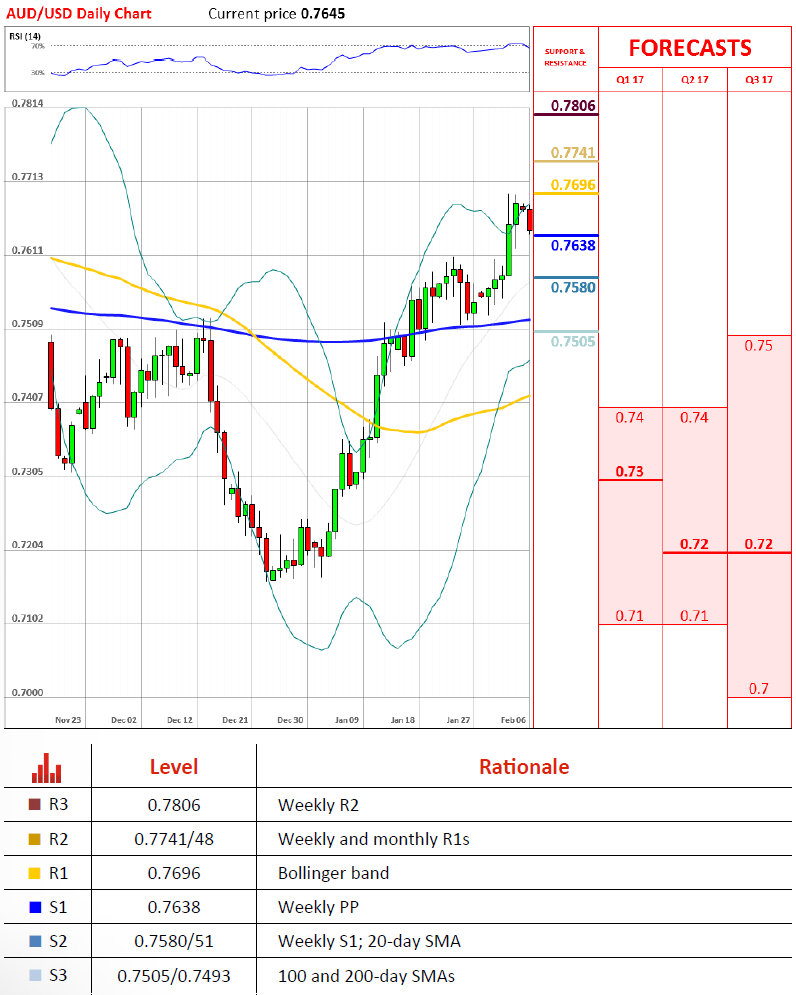Click the Weekly and monthly R1s rationale

click(x=374, y=840)
